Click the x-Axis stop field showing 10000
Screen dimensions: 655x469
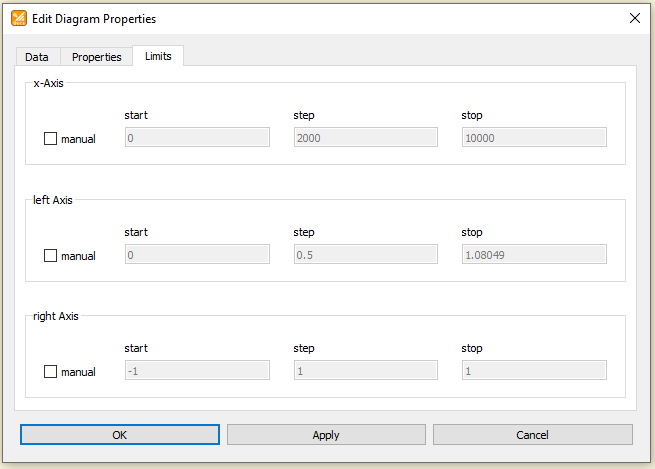click(x=534, y=137)
